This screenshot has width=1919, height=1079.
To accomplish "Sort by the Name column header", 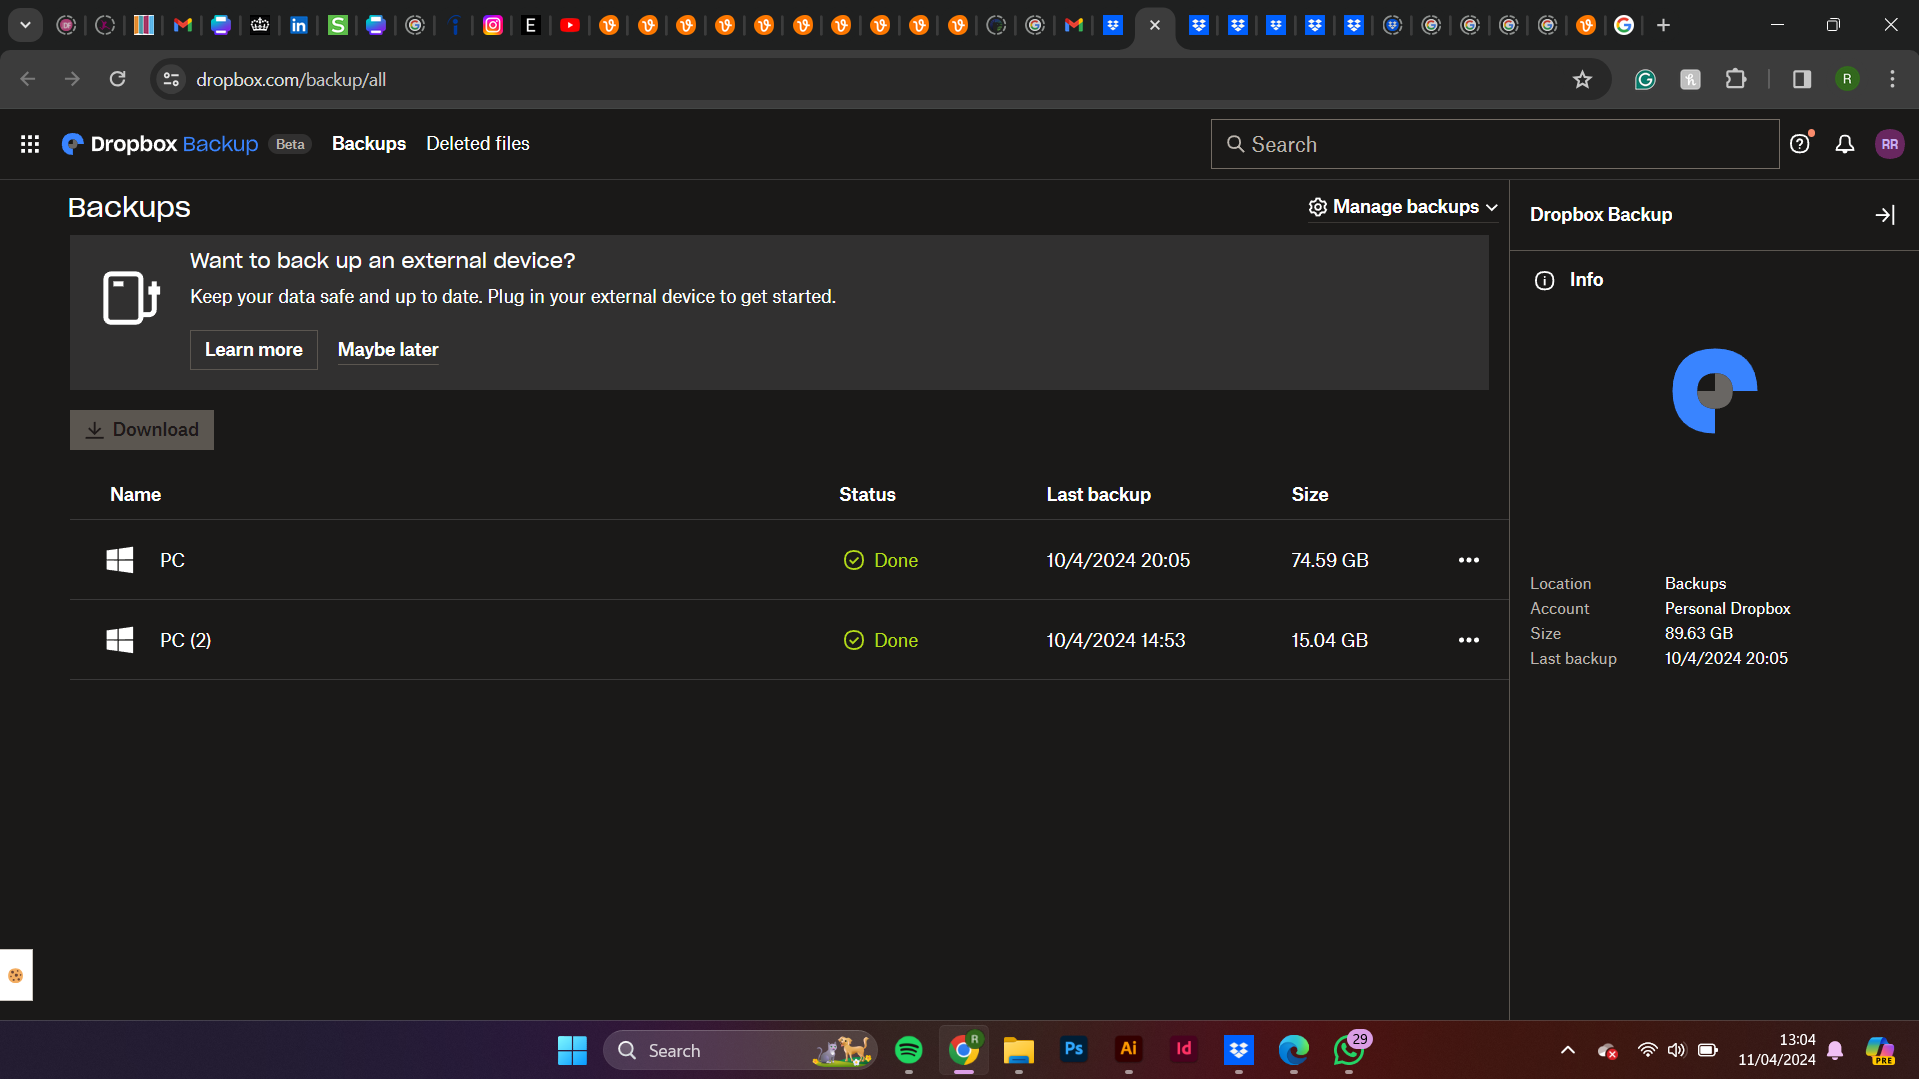I will coord(135,495).
